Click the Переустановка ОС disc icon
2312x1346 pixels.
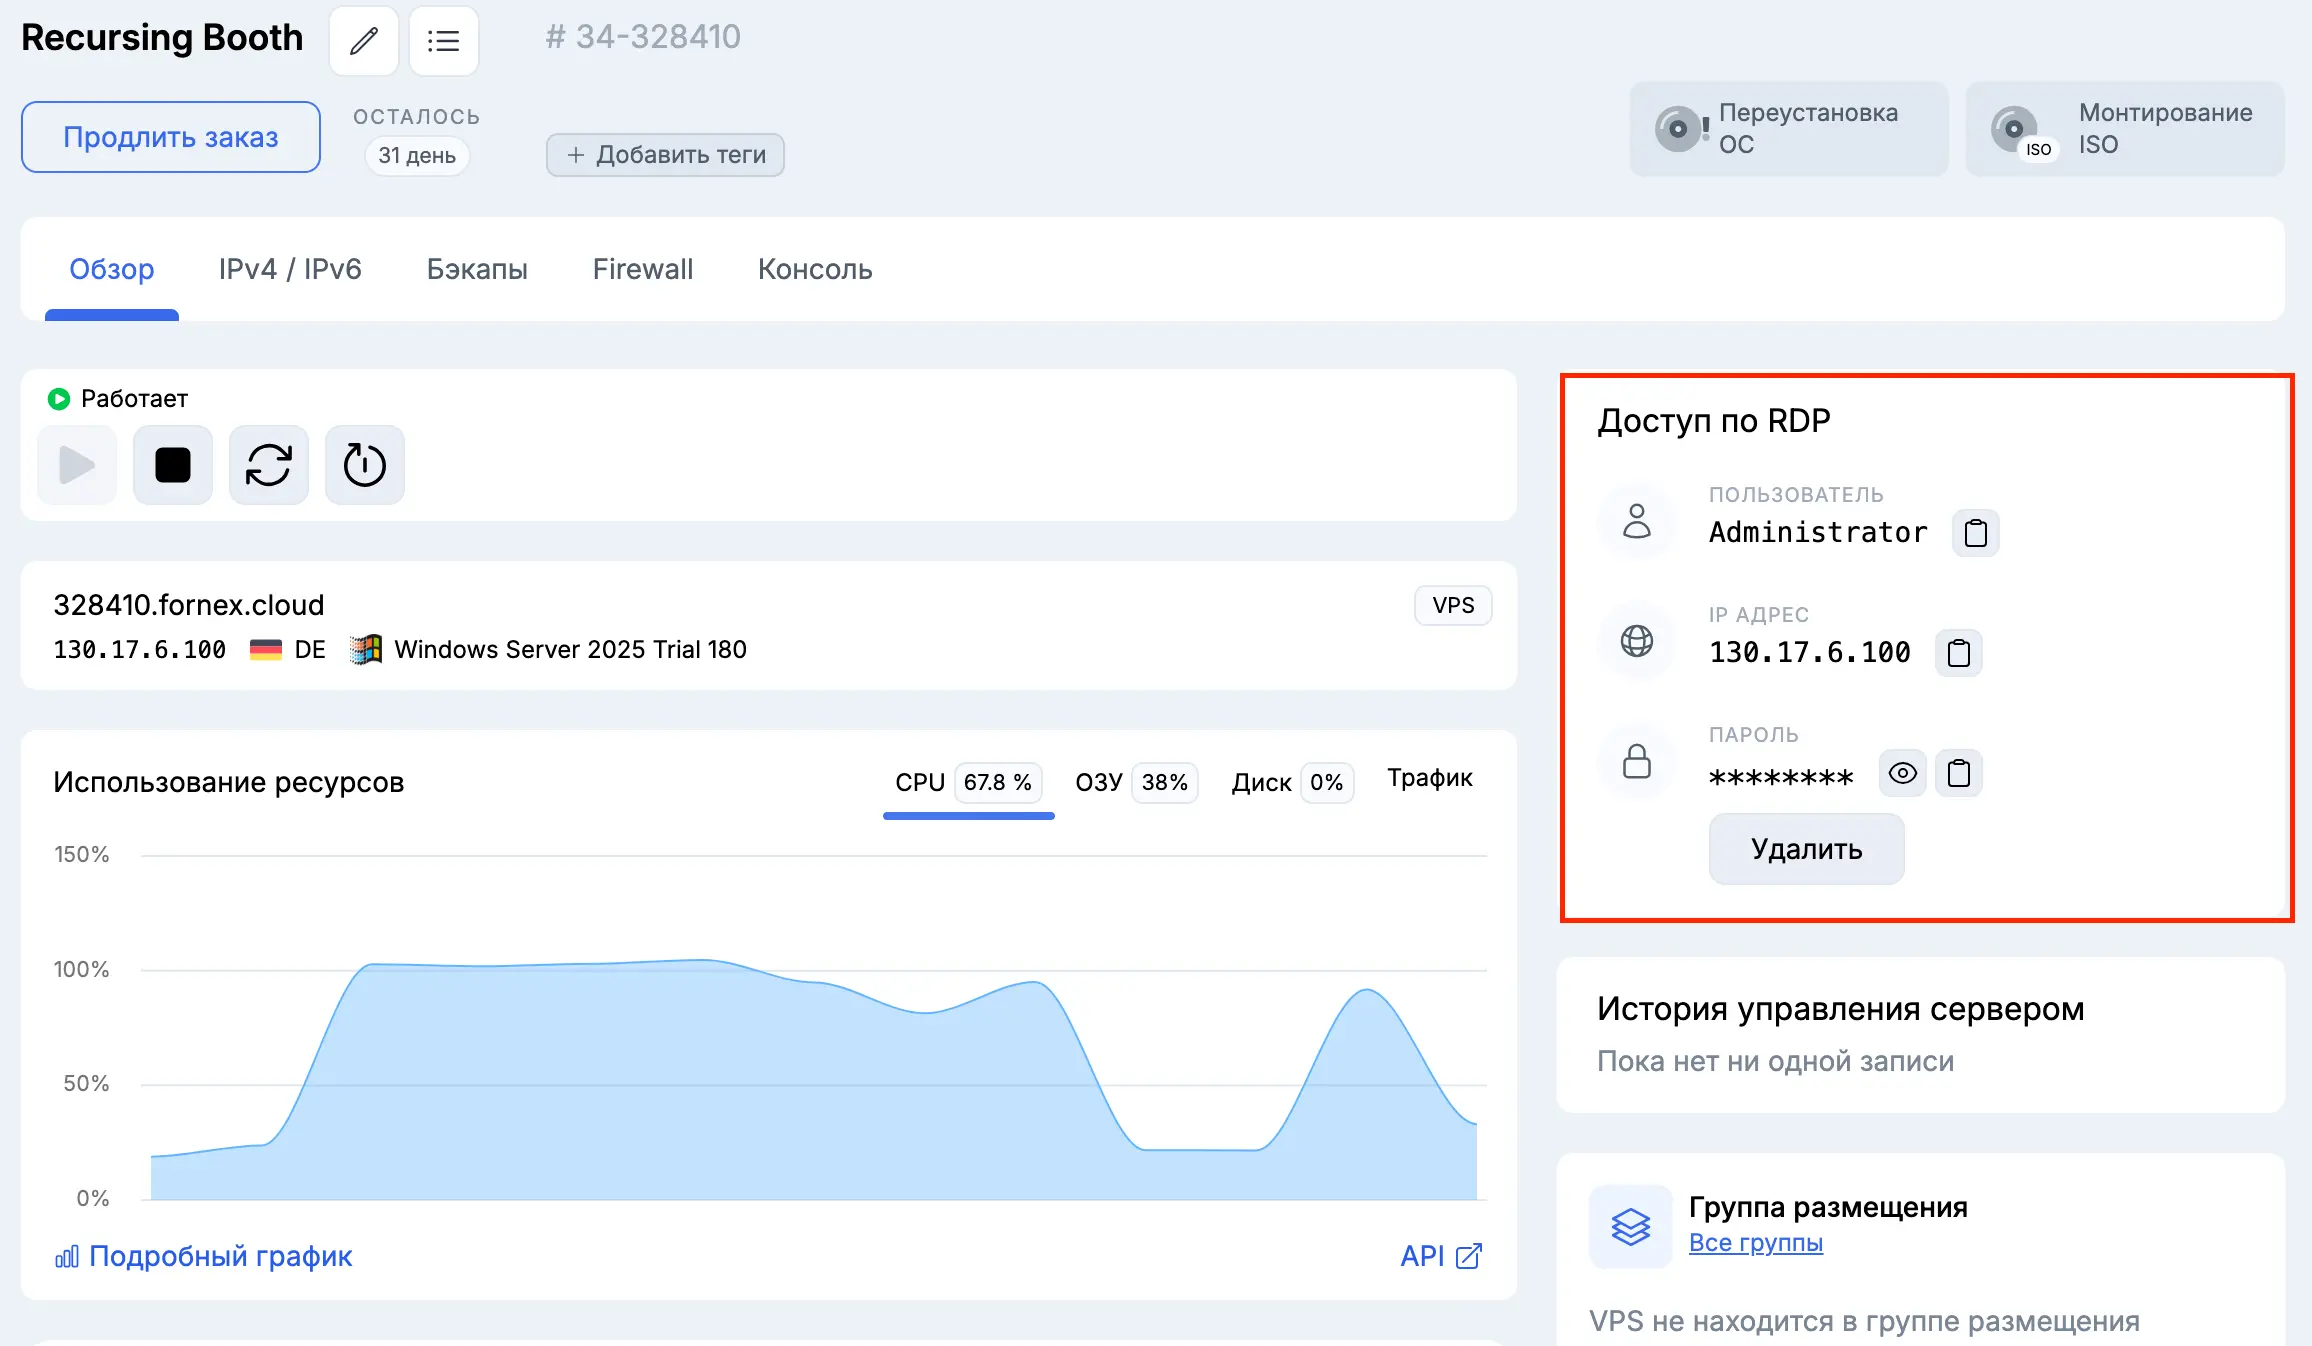1680,129
